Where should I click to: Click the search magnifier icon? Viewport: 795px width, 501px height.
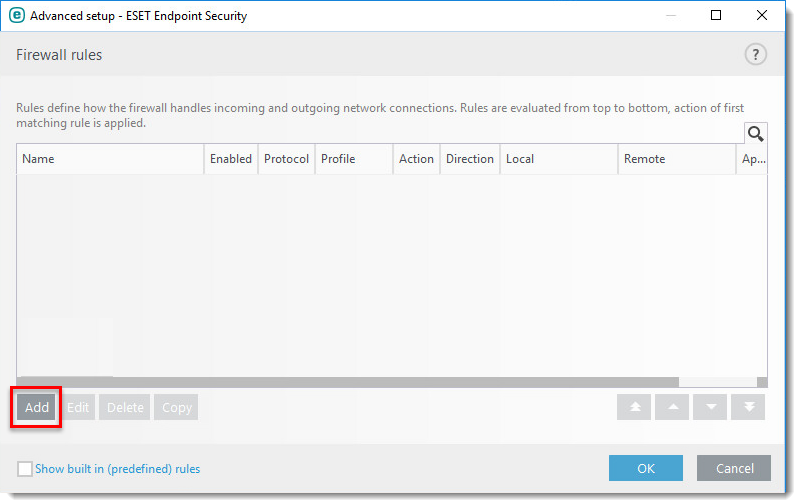click(755, 134)
